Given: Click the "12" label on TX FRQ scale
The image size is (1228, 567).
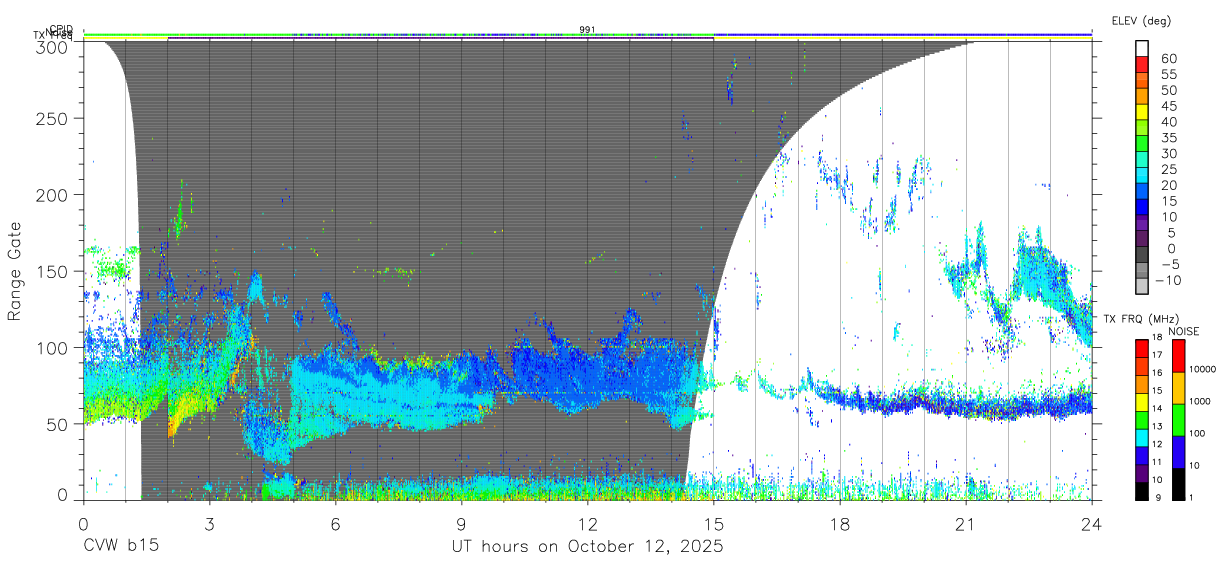Looking at the screenshot, I should point(1157,444).
